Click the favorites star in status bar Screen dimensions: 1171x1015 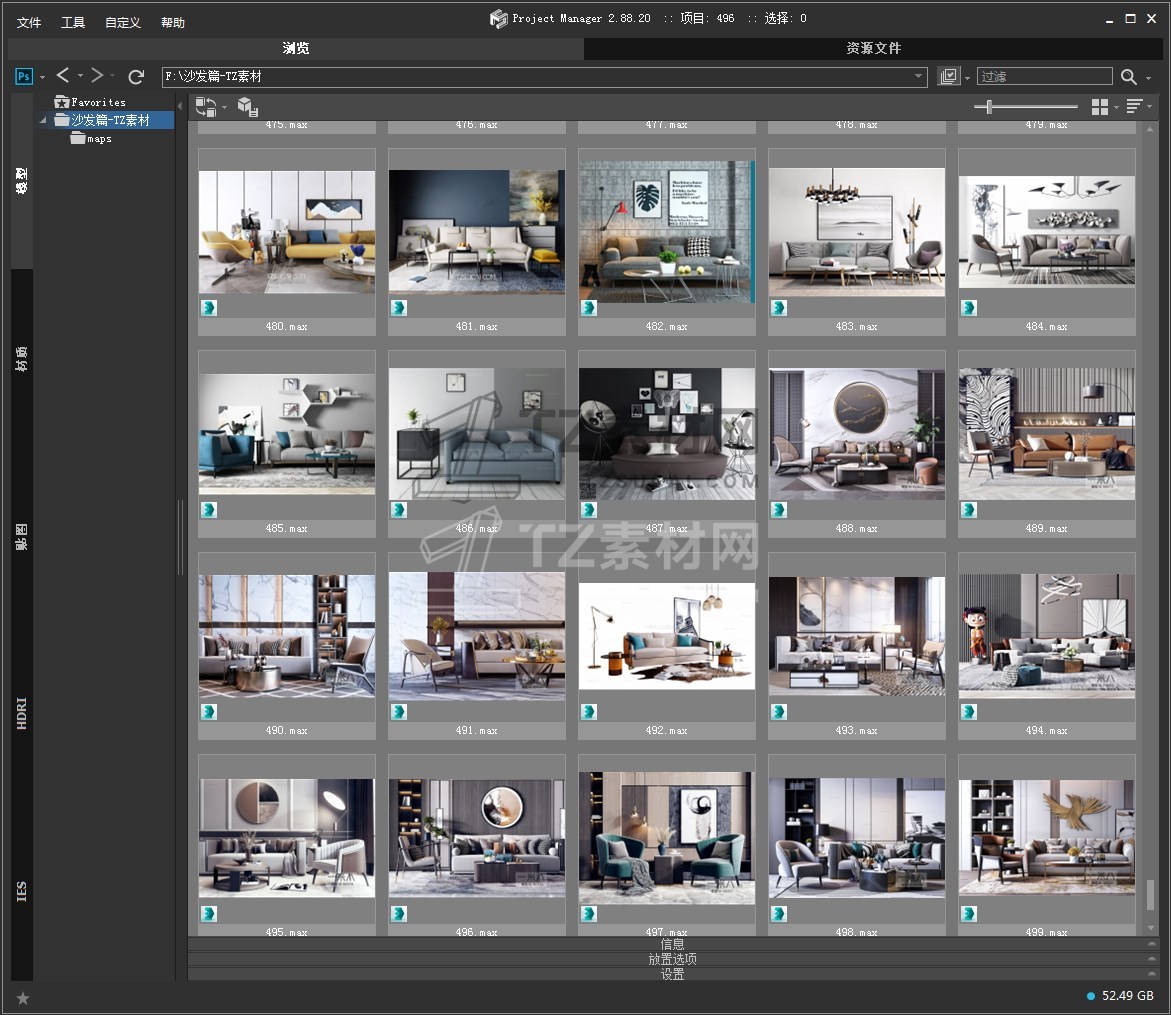click(23, 997)
